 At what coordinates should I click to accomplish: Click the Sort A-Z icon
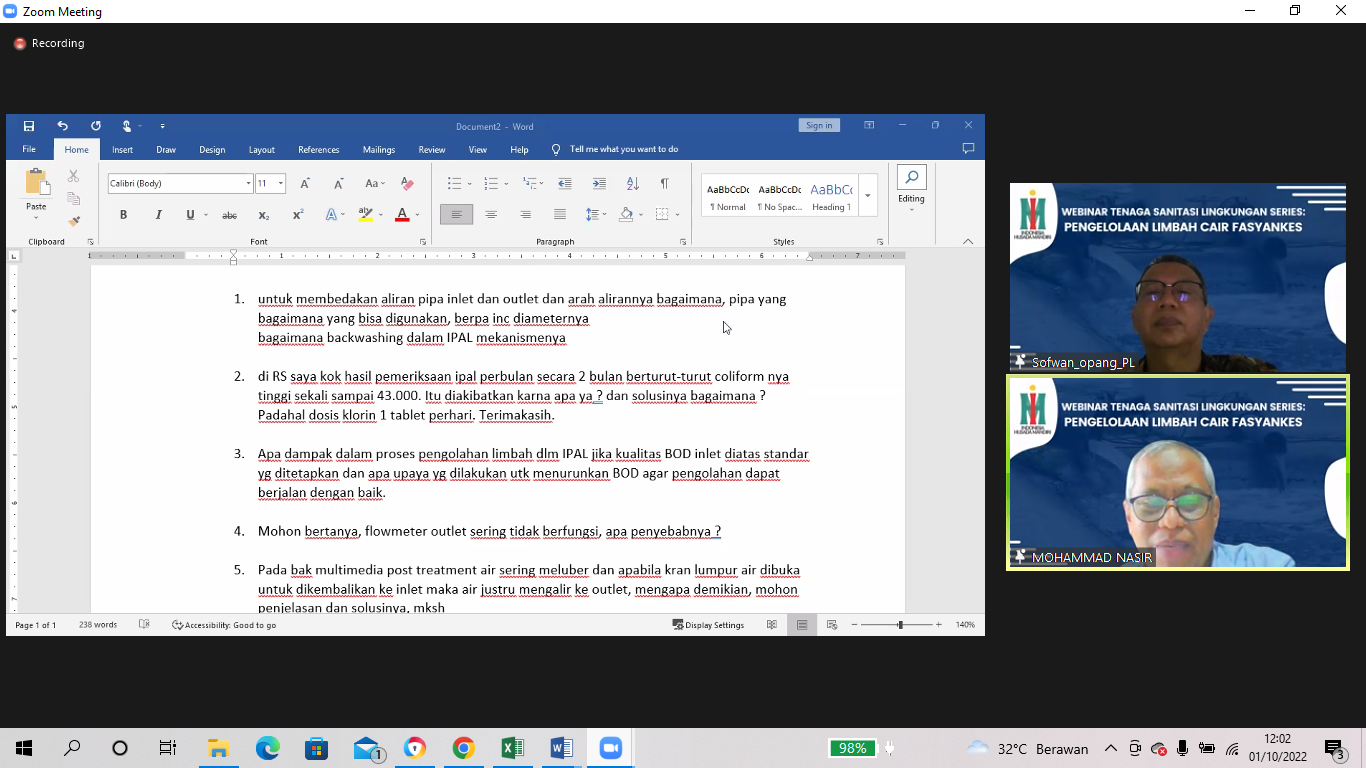632,184
